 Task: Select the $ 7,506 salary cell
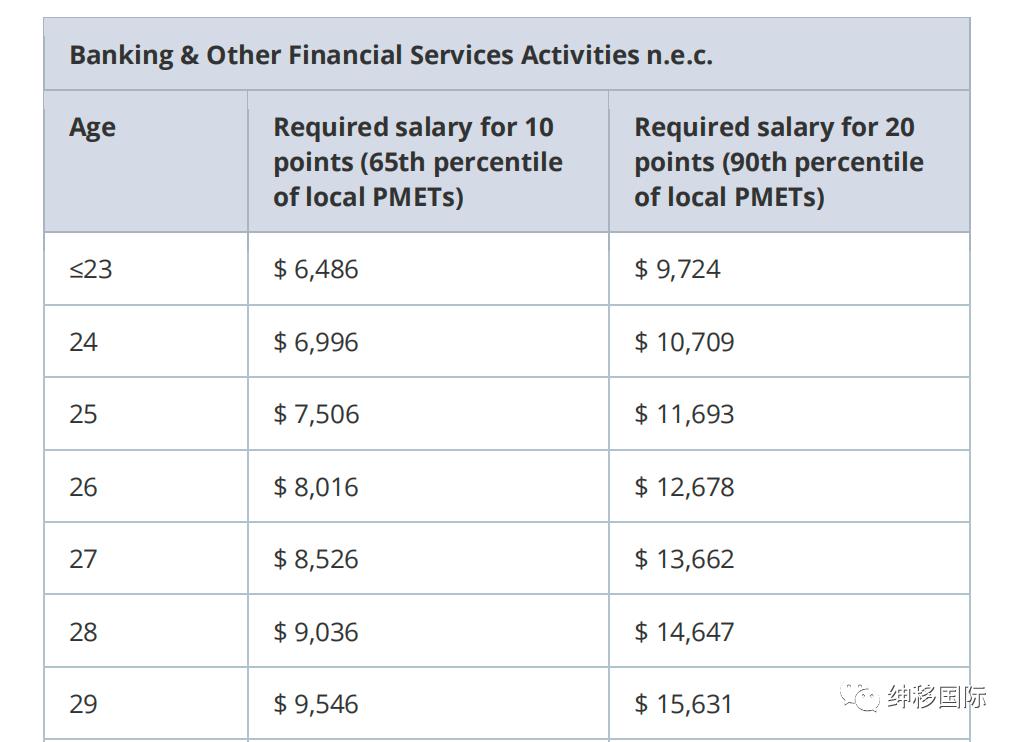[316, 414]
